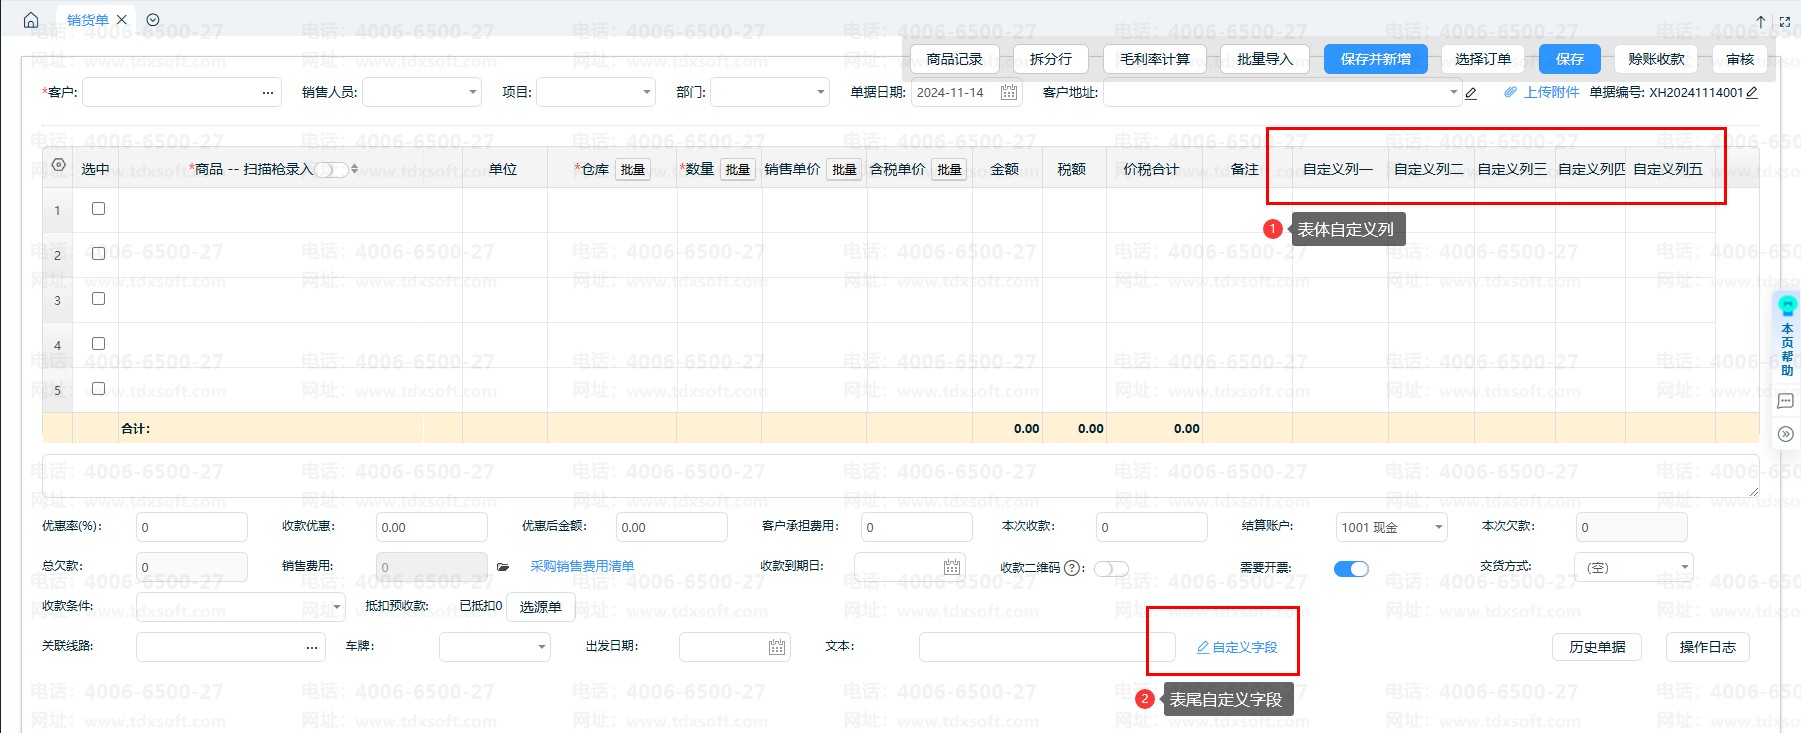Check the checkbox in row 1
Viewport: 1801px width, 733px height.
coord(98,209)
